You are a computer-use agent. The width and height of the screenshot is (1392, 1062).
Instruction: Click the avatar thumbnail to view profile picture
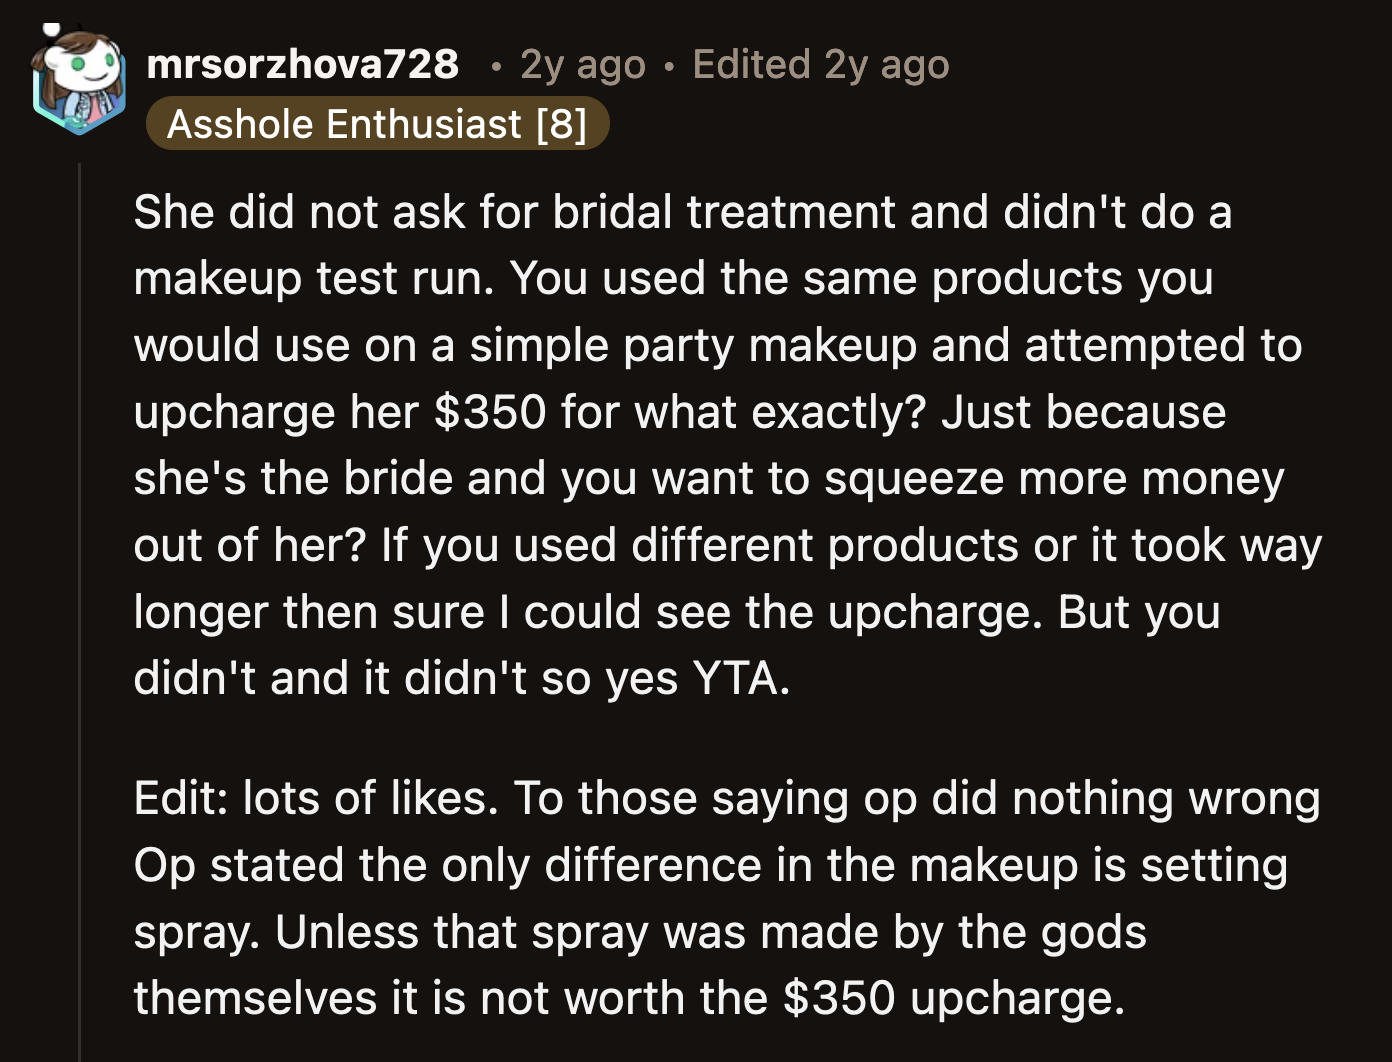point(80,75)
